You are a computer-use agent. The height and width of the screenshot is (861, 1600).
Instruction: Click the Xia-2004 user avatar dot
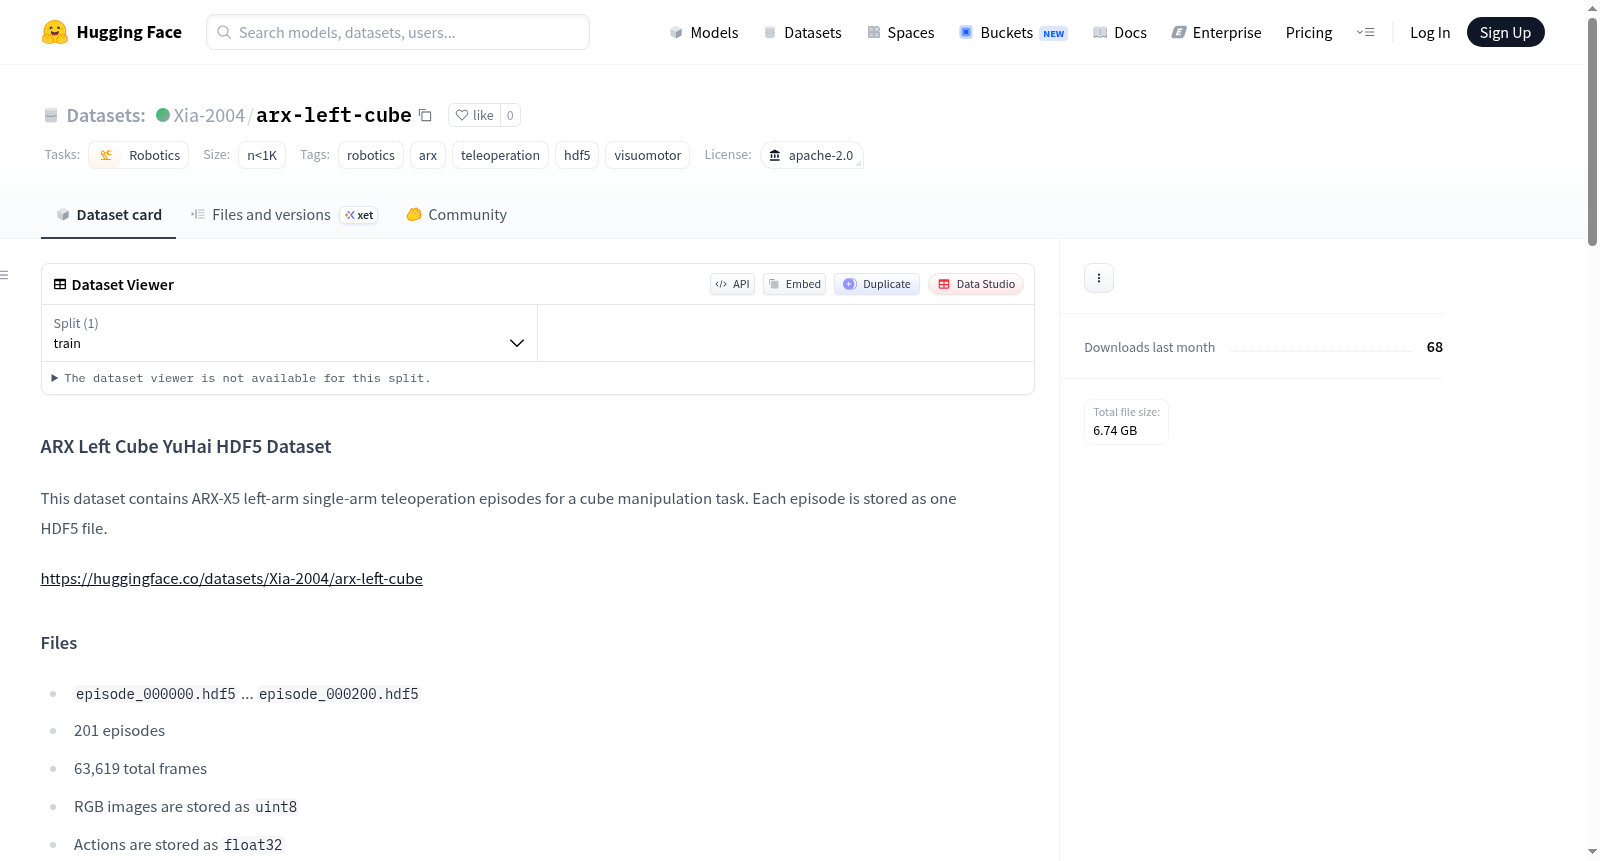point(163,115)
